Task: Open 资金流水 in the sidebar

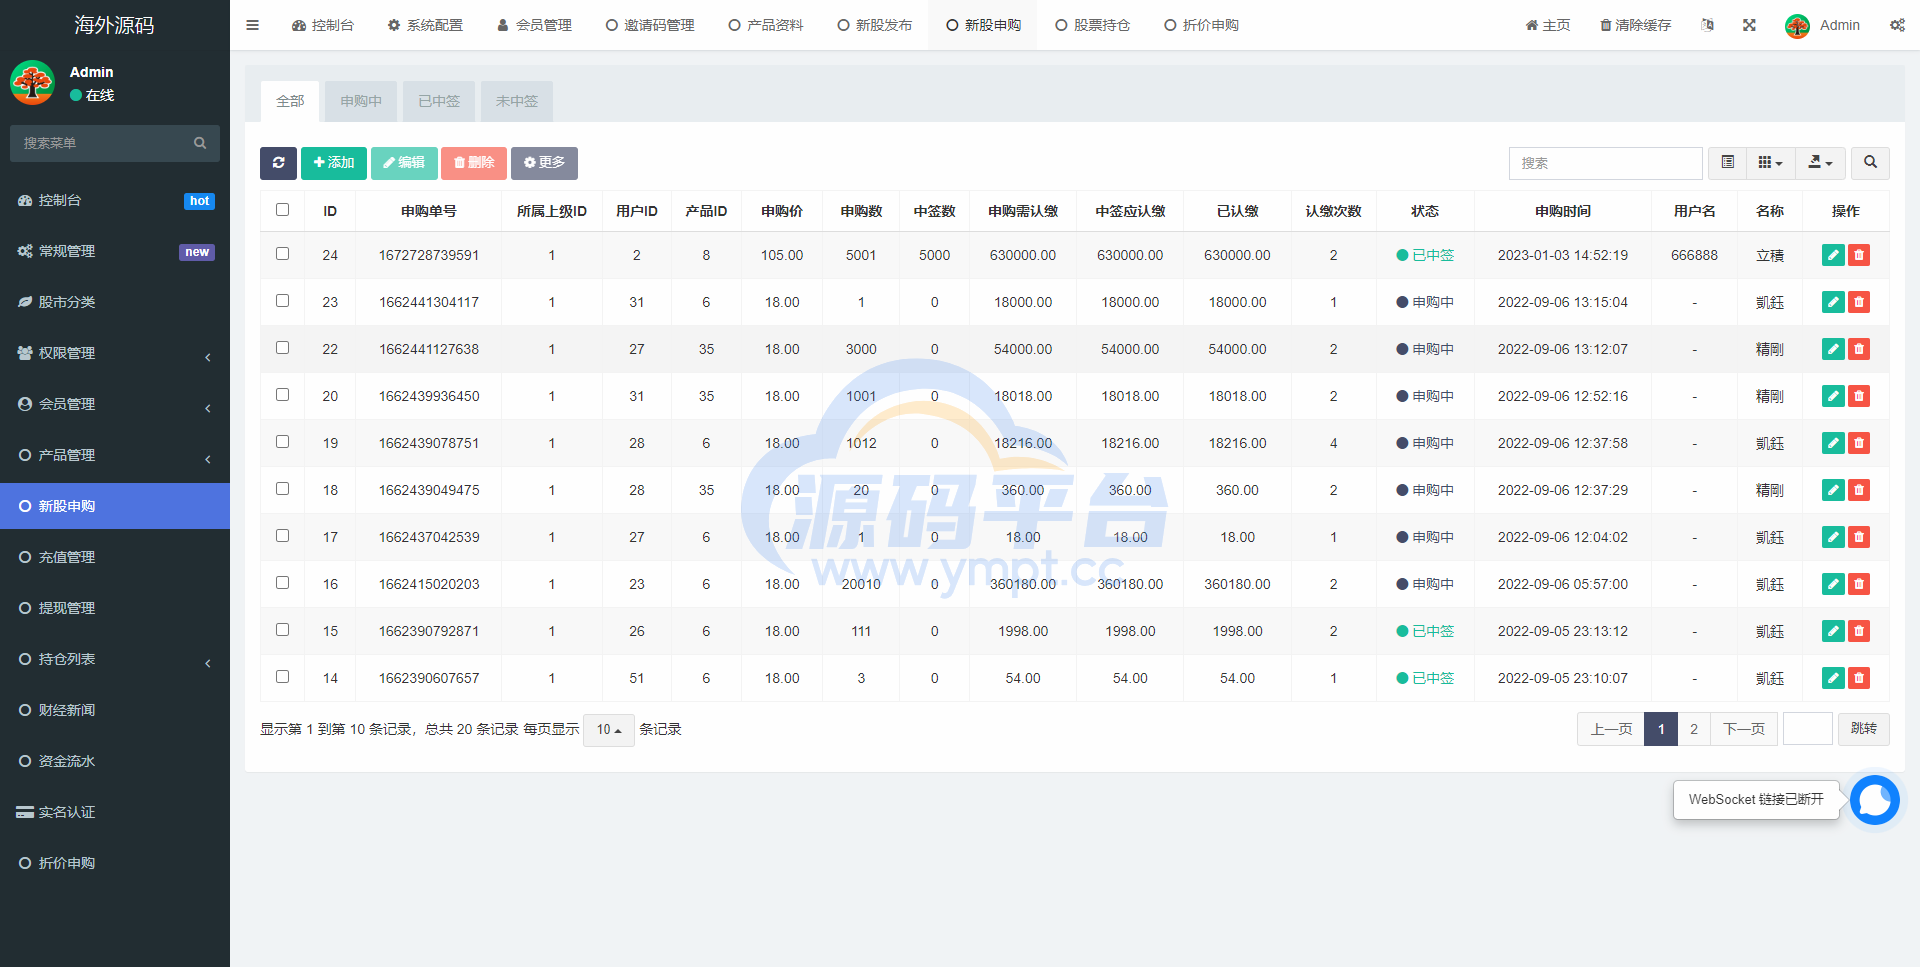Action: tap(115, 761)
